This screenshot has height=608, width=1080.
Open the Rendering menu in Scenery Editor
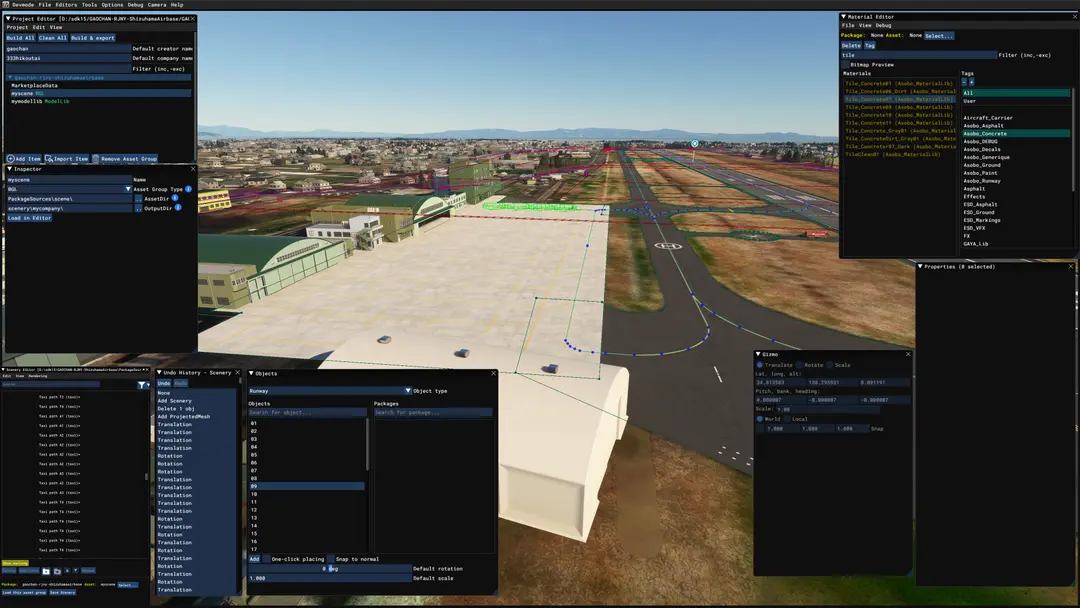point(38,377)
